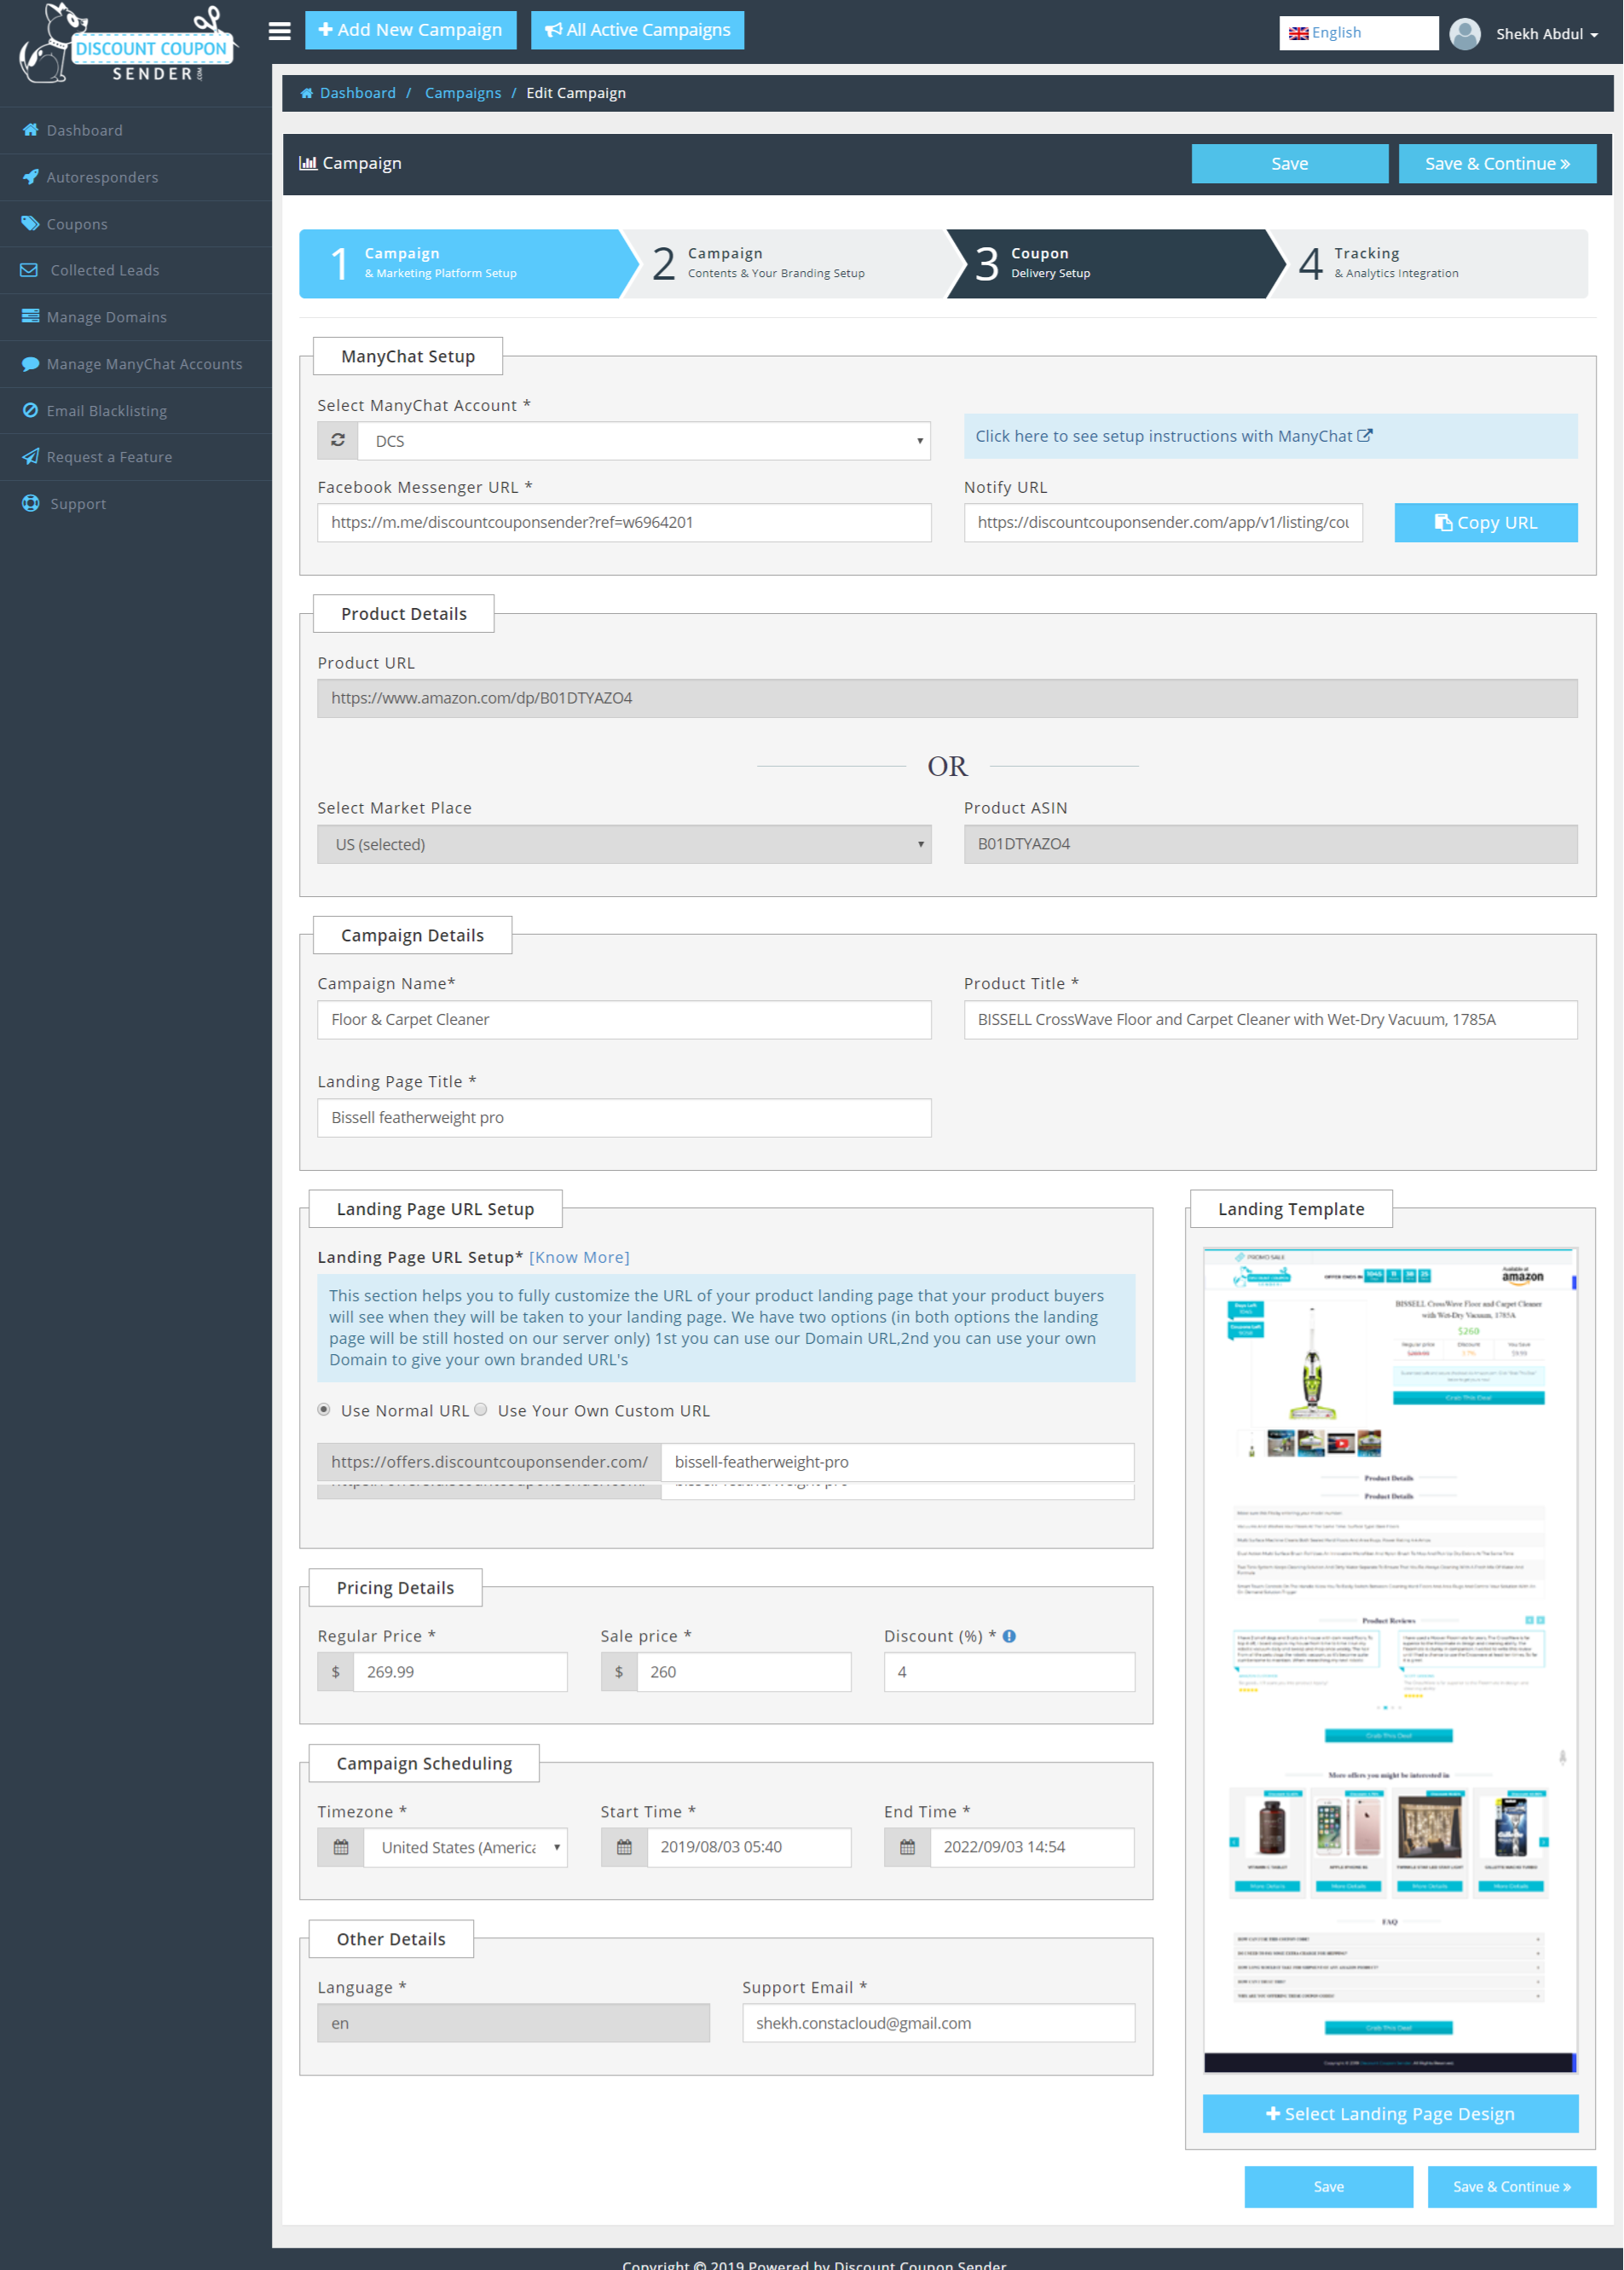Click the Discount percentage field
1624x2270 pixels.
pos(1009,1672)
